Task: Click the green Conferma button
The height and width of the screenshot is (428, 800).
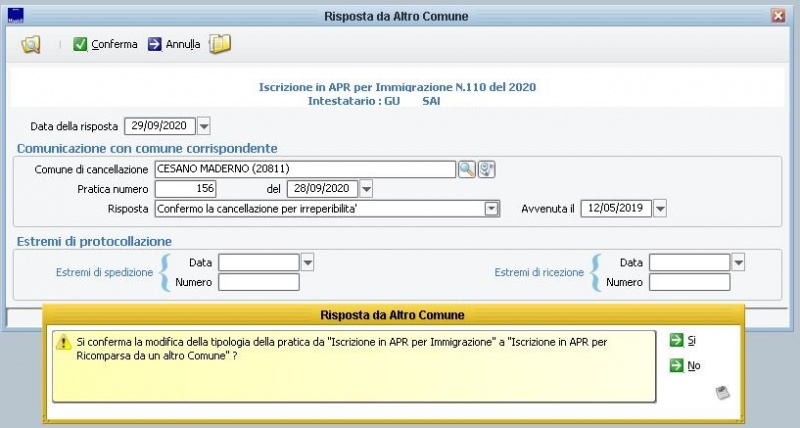Action: coord(105,44)
